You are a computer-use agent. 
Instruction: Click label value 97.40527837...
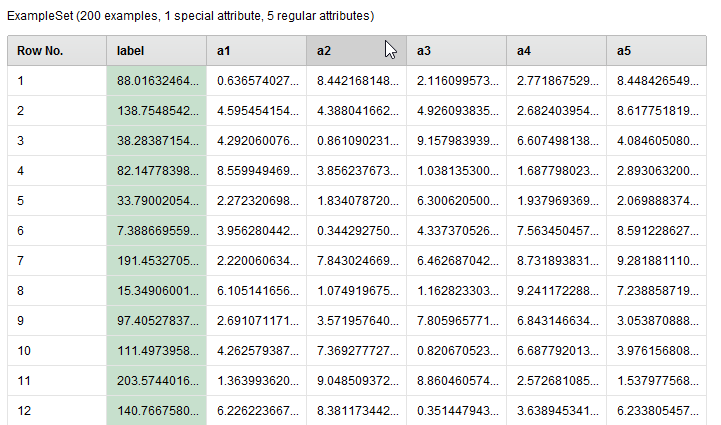tap(156, 321)
